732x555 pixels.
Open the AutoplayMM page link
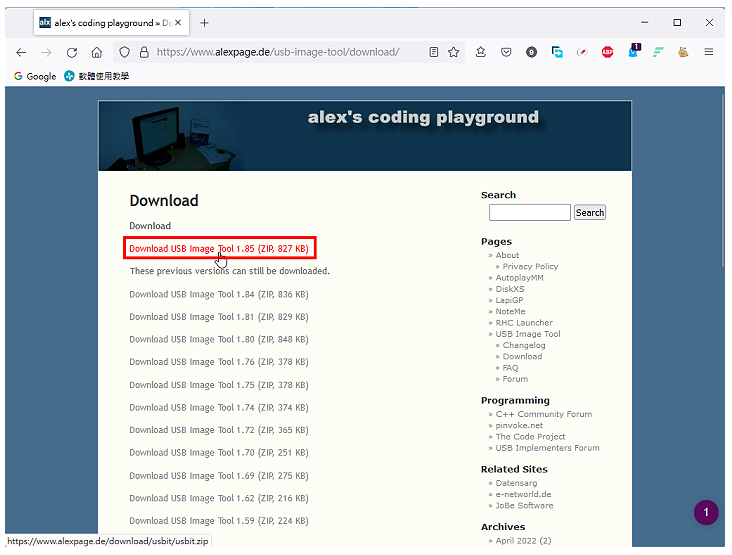tap(520, 278)
